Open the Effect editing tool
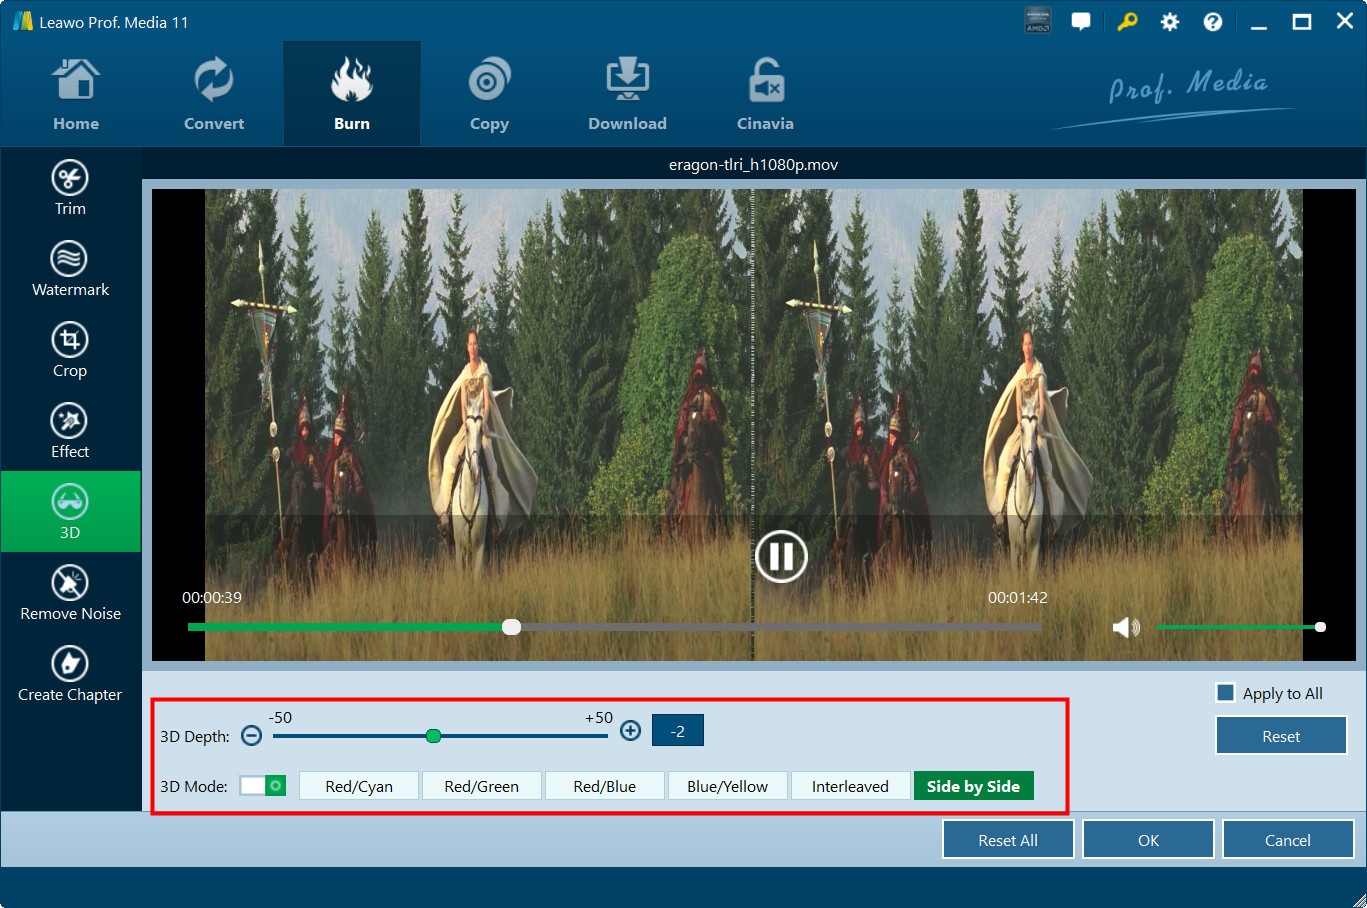This screenshot has width=1367, height=908. (x=70, y=431)
